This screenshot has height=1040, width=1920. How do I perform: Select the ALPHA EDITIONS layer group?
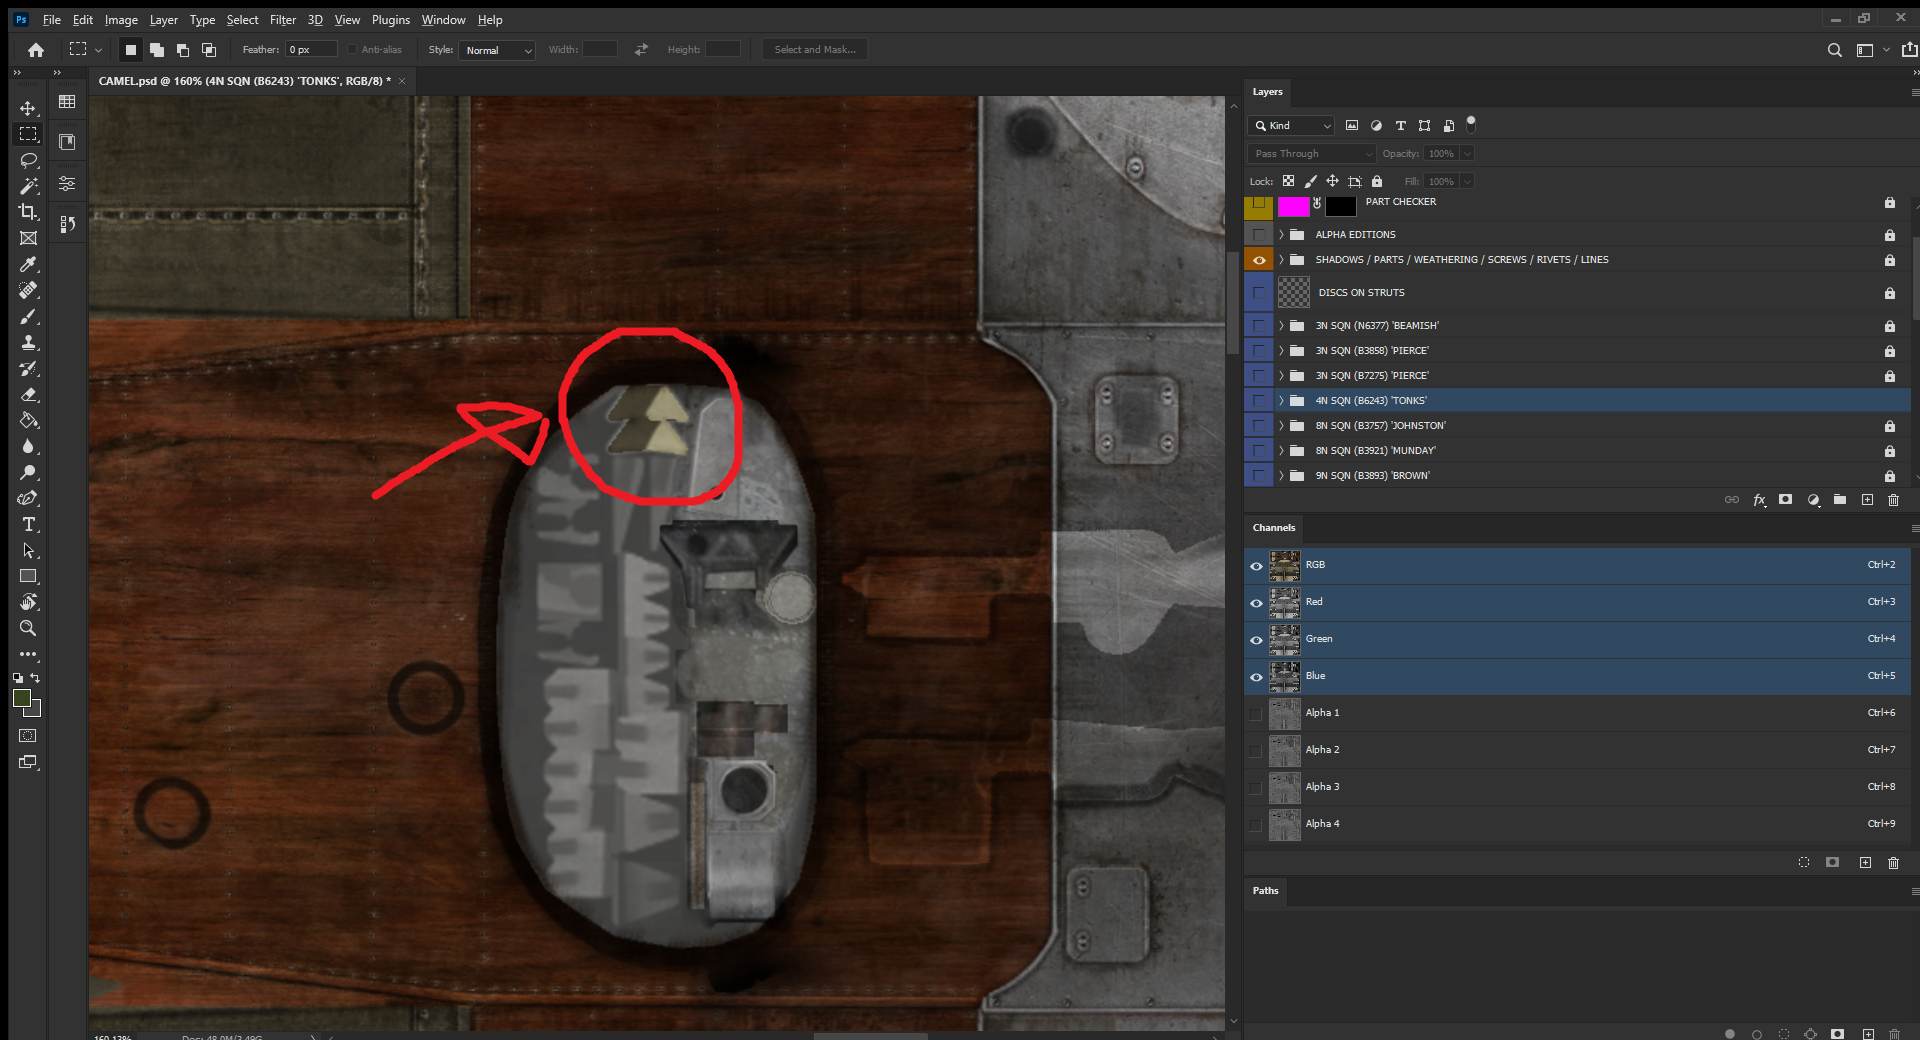1355,235
